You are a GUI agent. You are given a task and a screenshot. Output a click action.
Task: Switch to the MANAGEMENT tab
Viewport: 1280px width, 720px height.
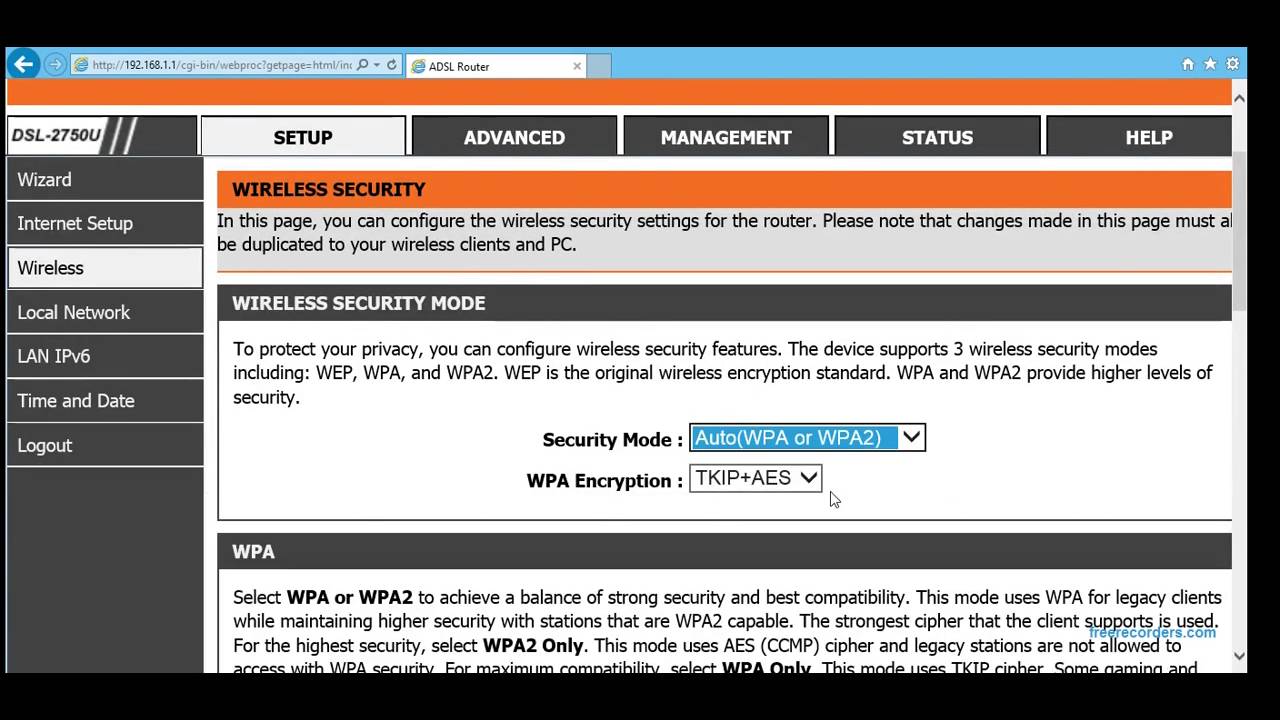coord(726,137)
